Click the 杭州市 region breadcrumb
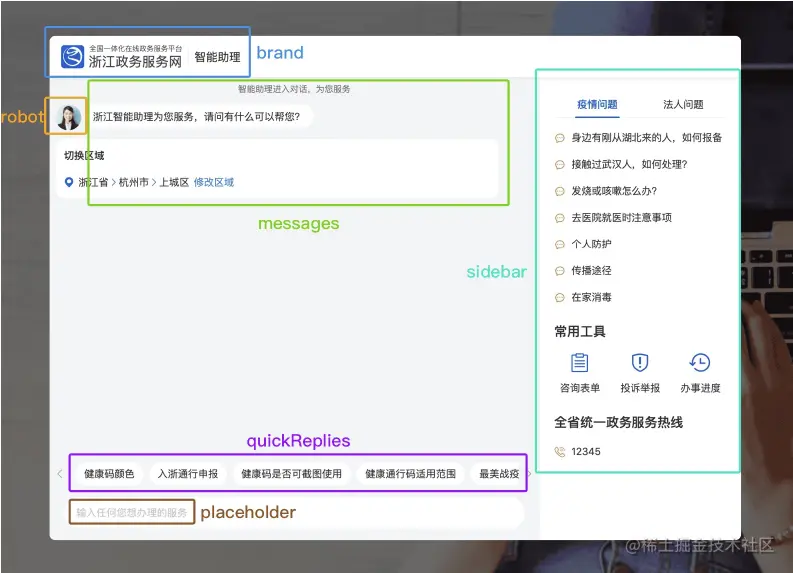The height and width of the screenshot is (573, 793). pos(134,182)
